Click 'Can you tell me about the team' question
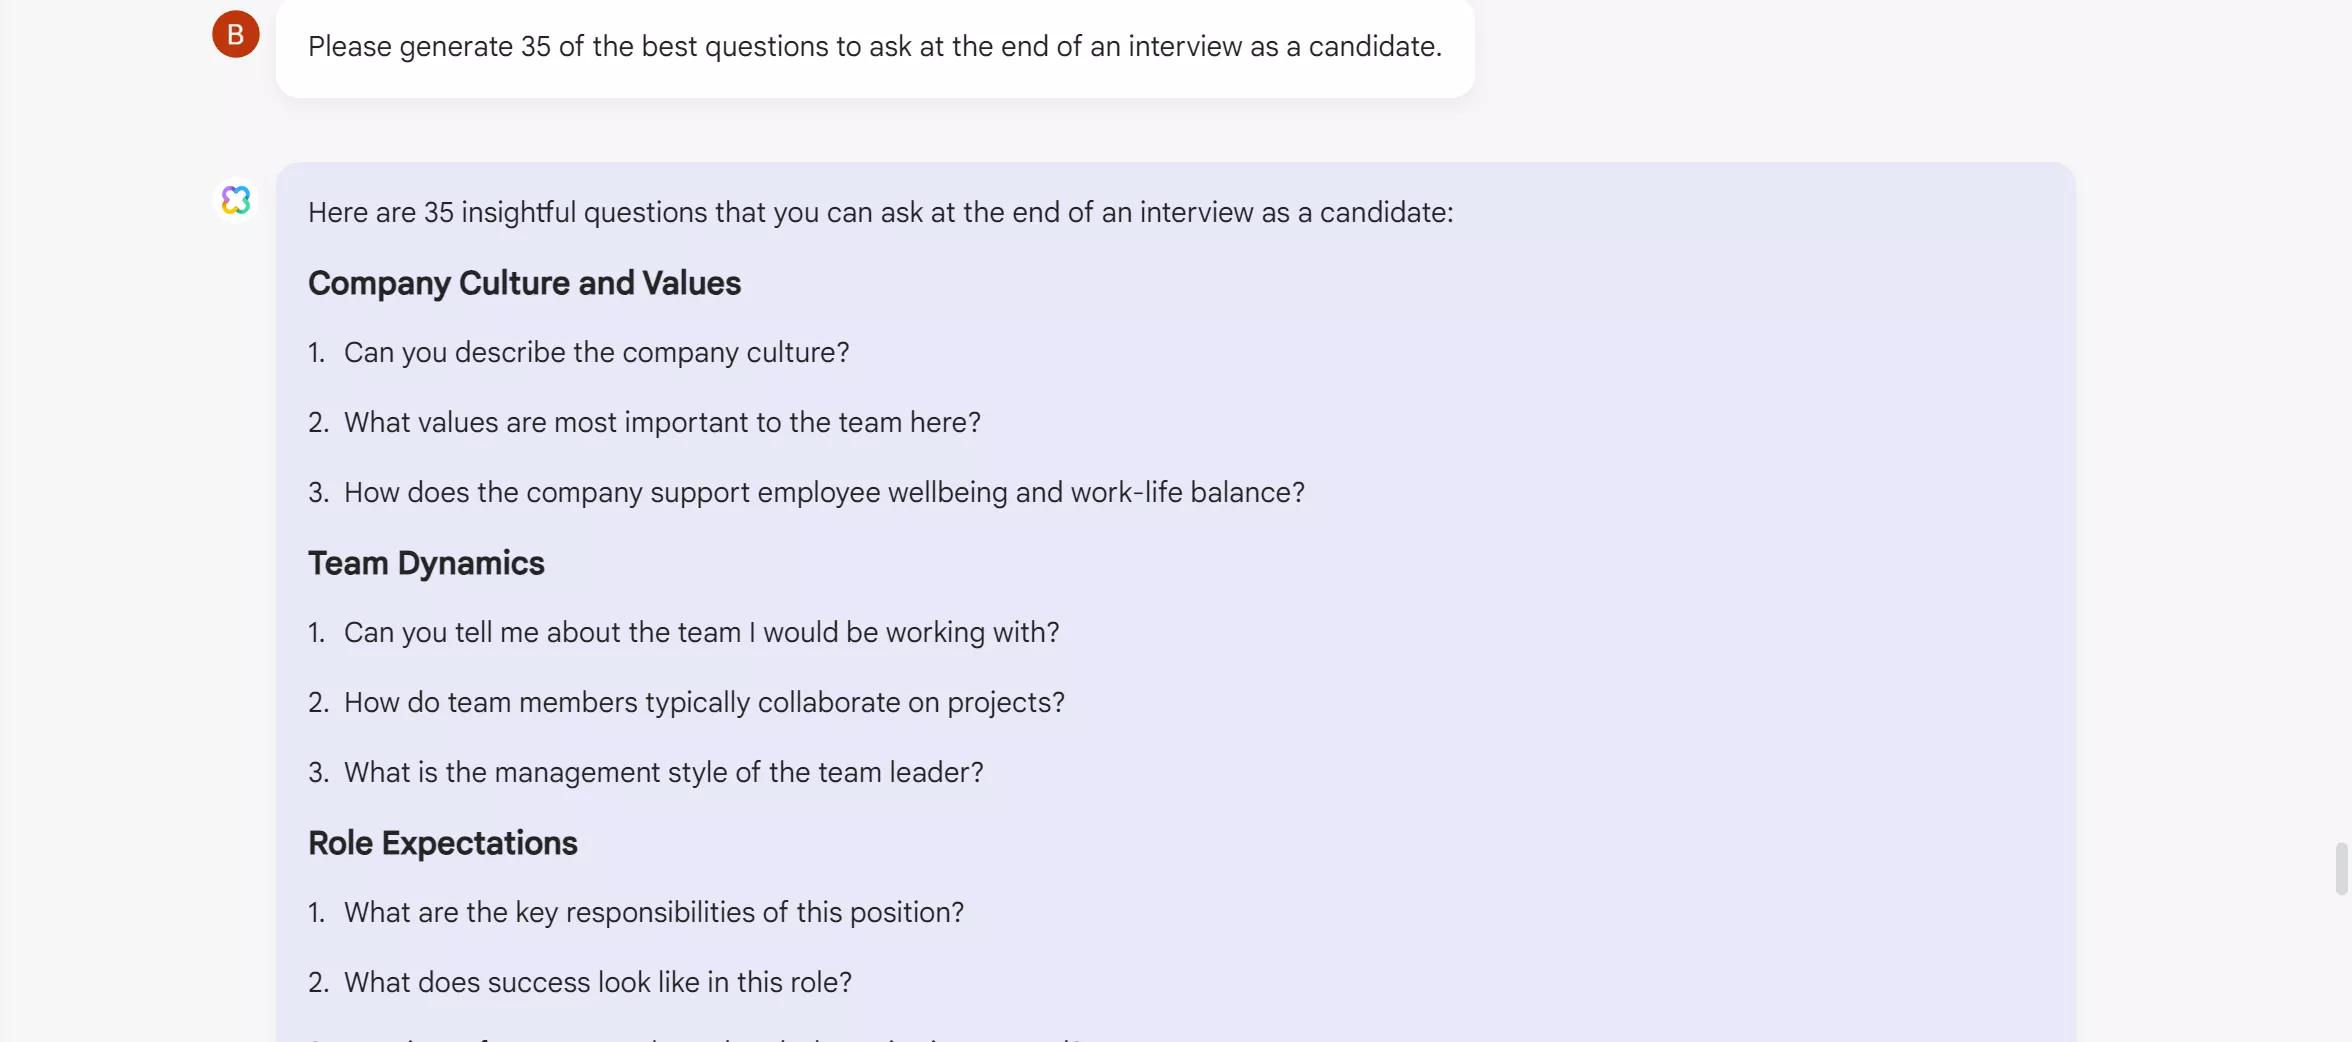Image resolution: width=2352 pixels, height=1042 pixels. coord(701,632)
